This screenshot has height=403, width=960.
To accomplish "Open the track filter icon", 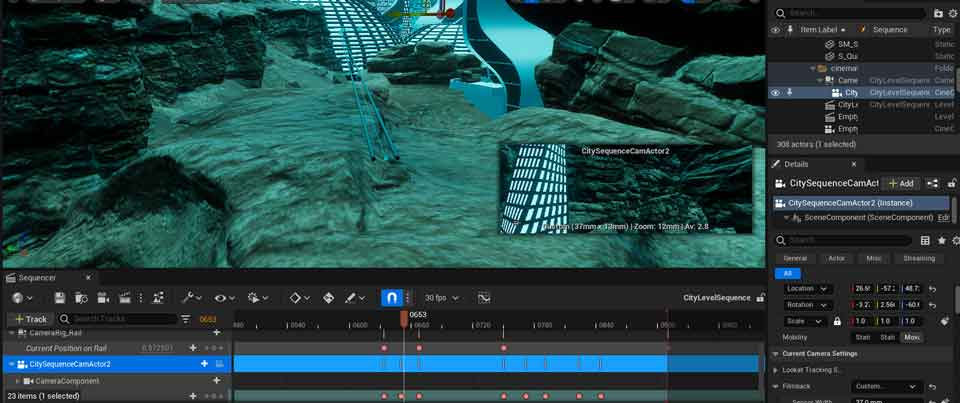I will tap(186, 319).
